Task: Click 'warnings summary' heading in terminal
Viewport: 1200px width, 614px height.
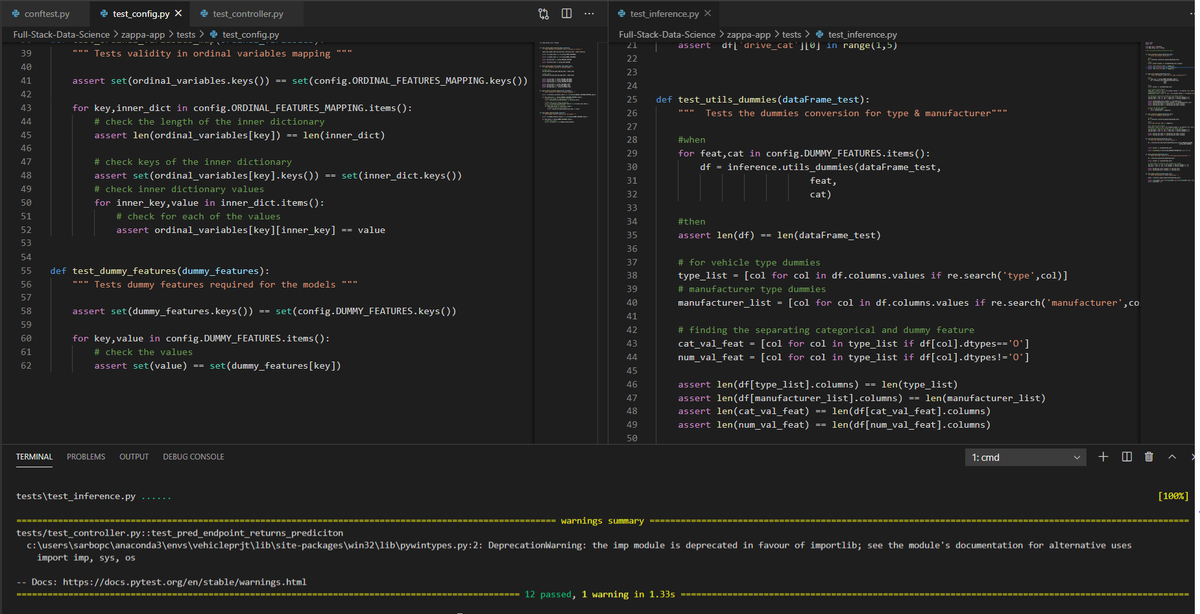Action: click(602, 521)
